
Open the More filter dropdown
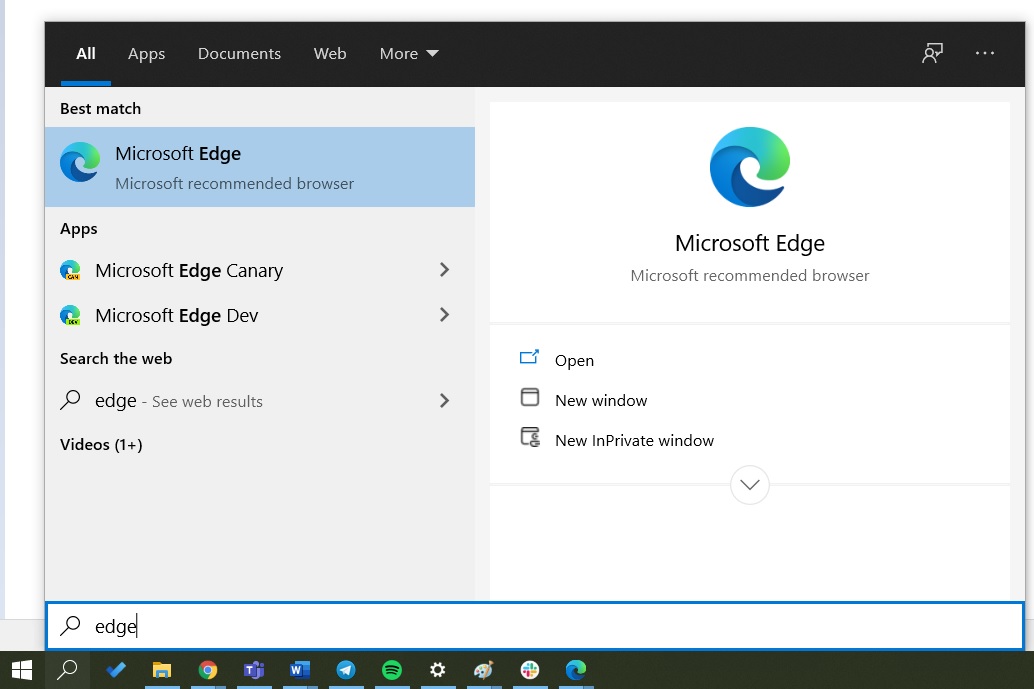[x=408, y=53]
